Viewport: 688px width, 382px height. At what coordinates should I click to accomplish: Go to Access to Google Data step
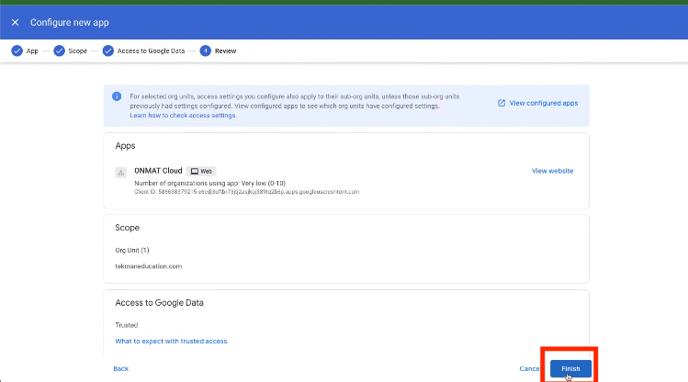(x=151, y=51)
